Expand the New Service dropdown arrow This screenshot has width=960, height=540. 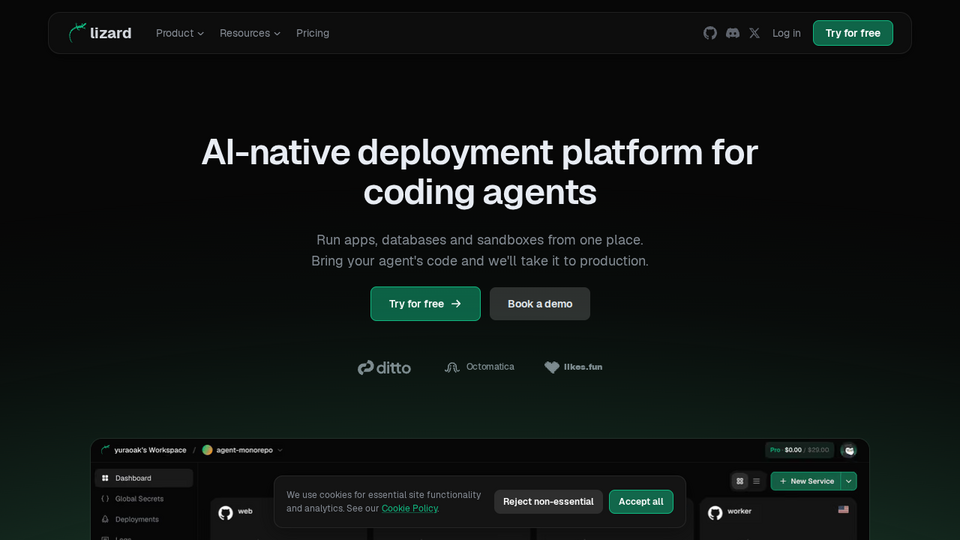tap(849, 481)
